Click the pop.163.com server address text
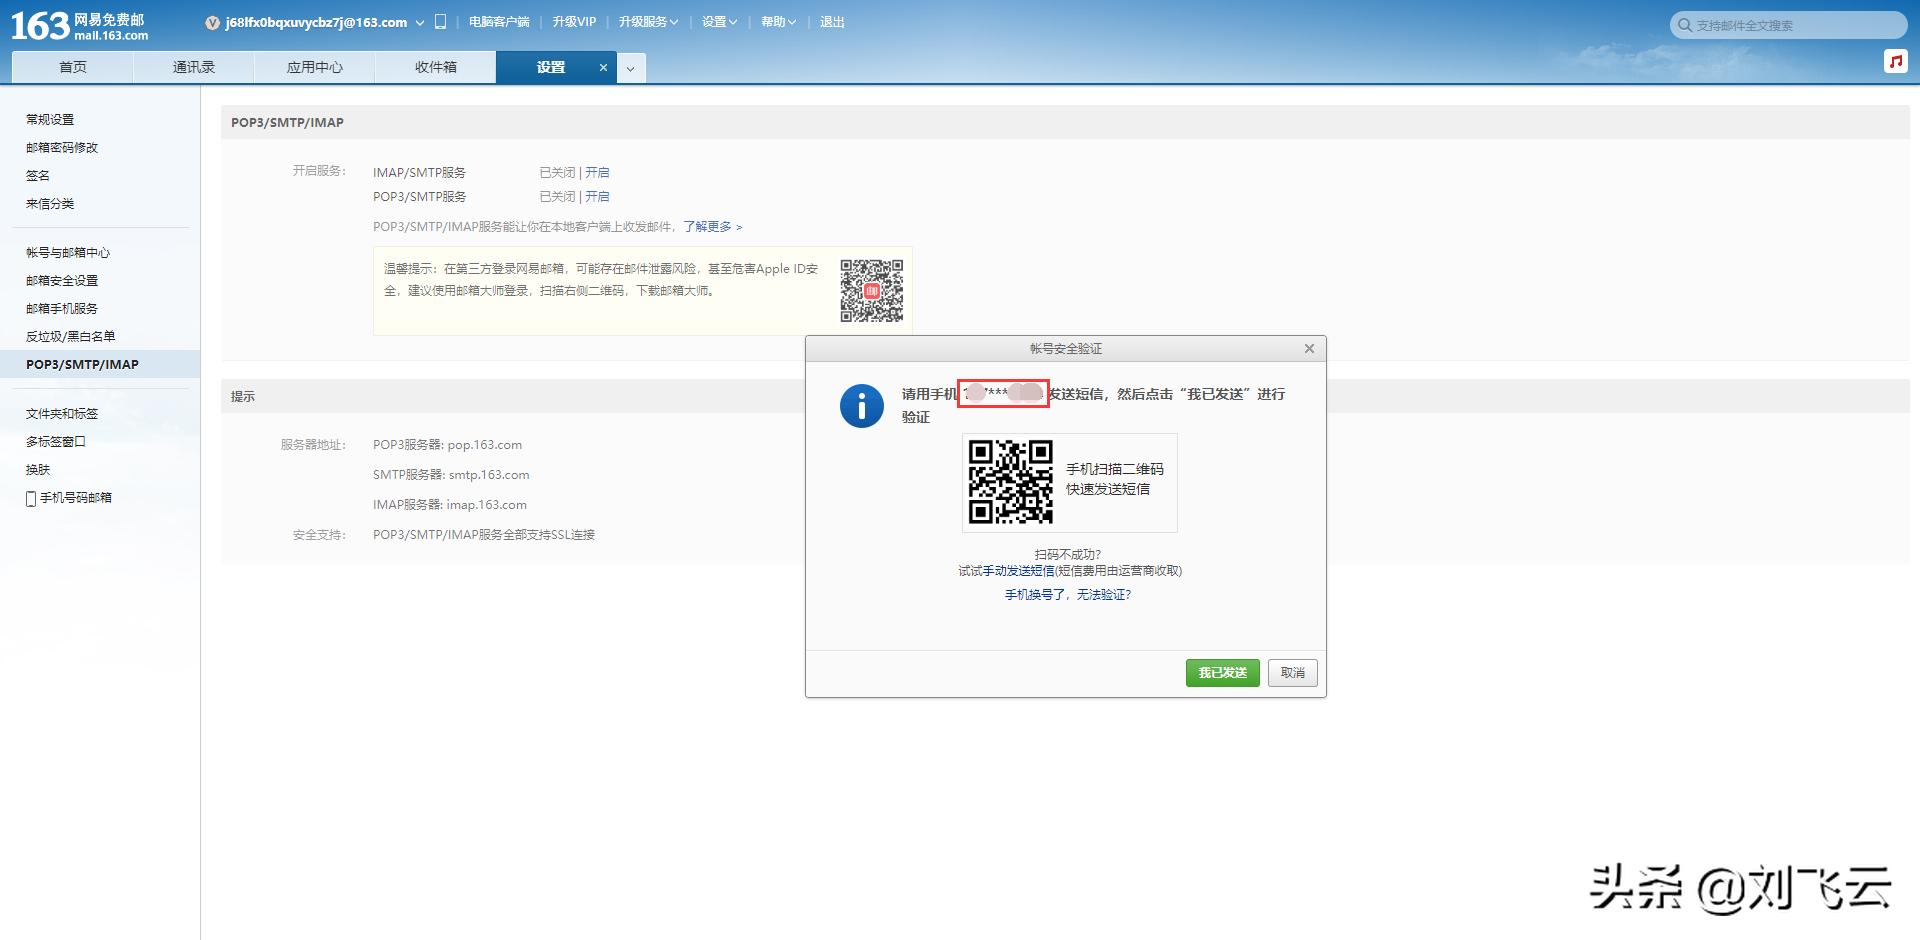The image size is (1920, 940). click(485, 445)
